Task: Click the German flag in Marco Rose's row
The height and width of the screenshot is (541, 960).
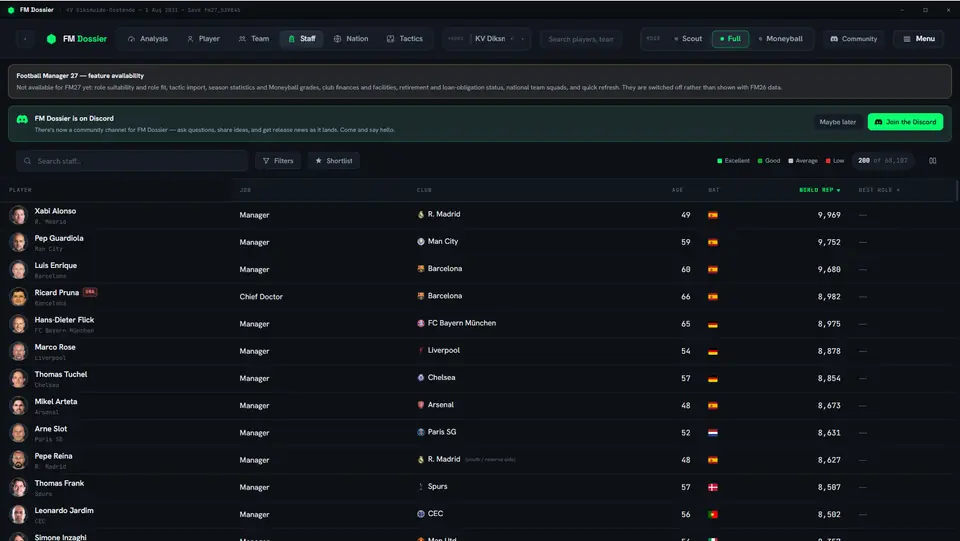Action: point(713,351)
